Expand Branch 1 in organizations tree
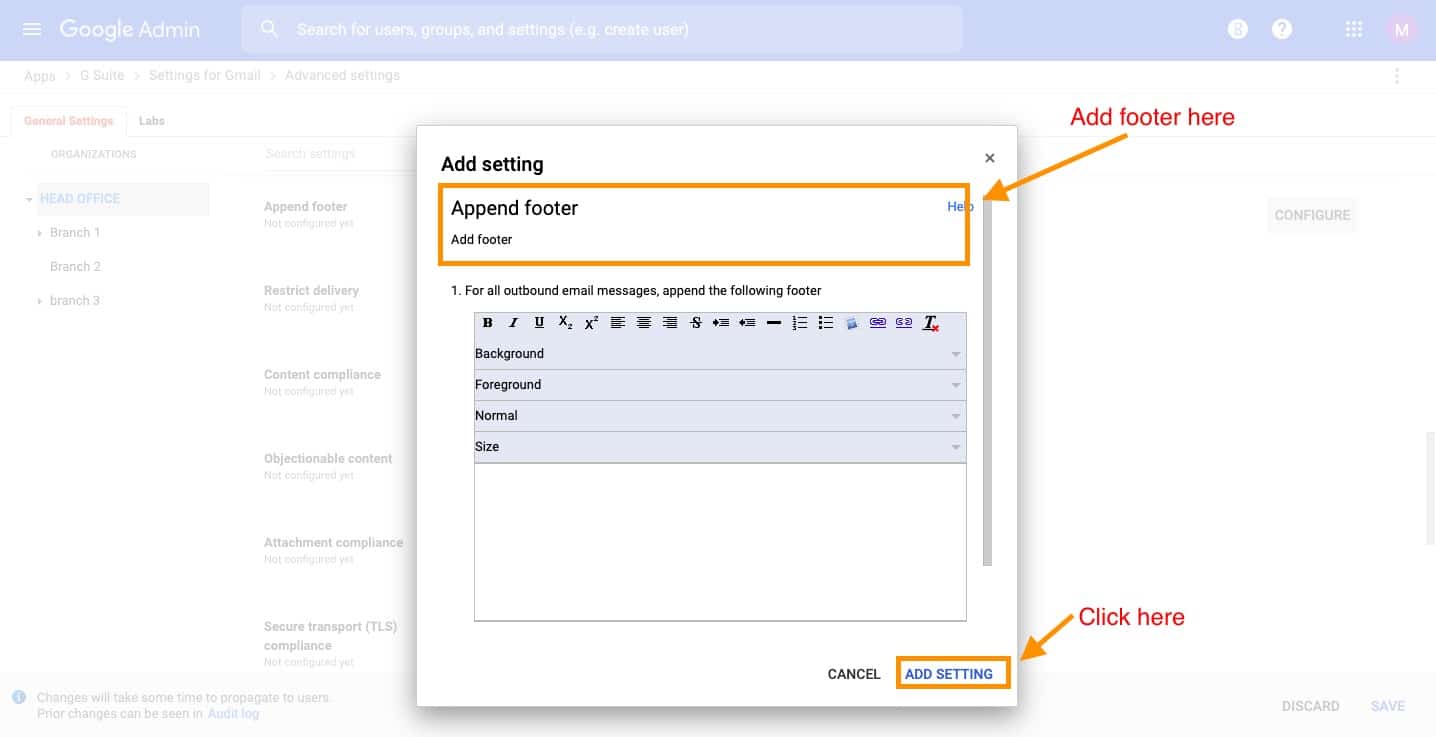This screenshot has width=1436, height=737. (40, 233)
